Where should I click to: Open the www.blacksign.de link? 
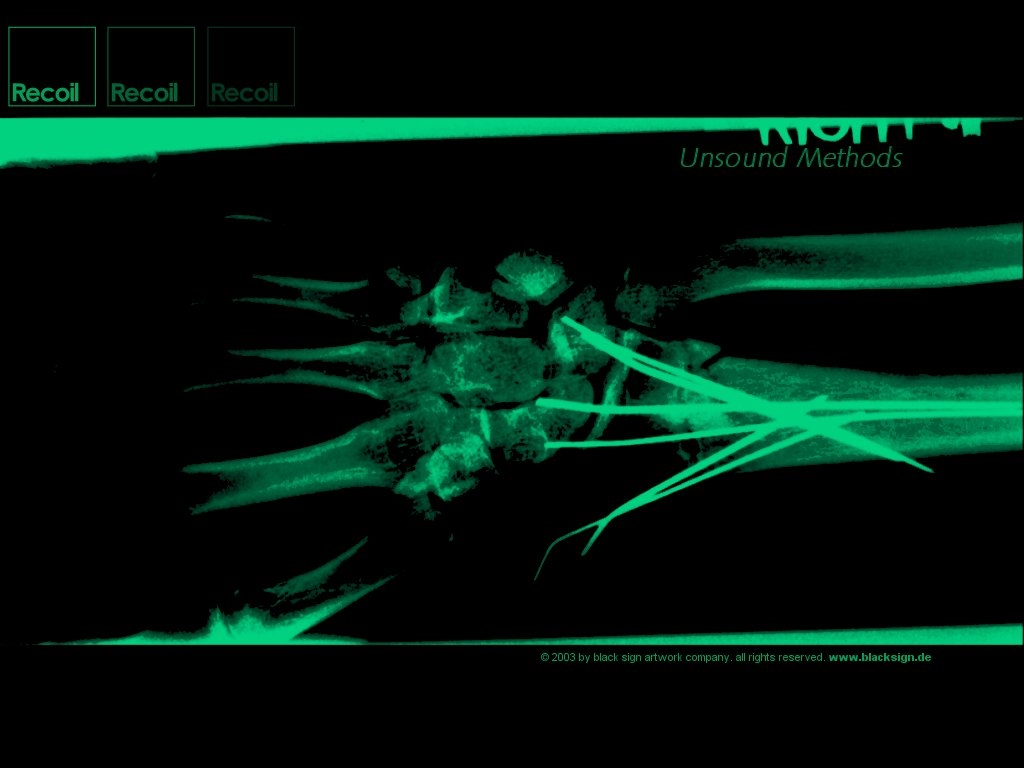coord(880,657)
